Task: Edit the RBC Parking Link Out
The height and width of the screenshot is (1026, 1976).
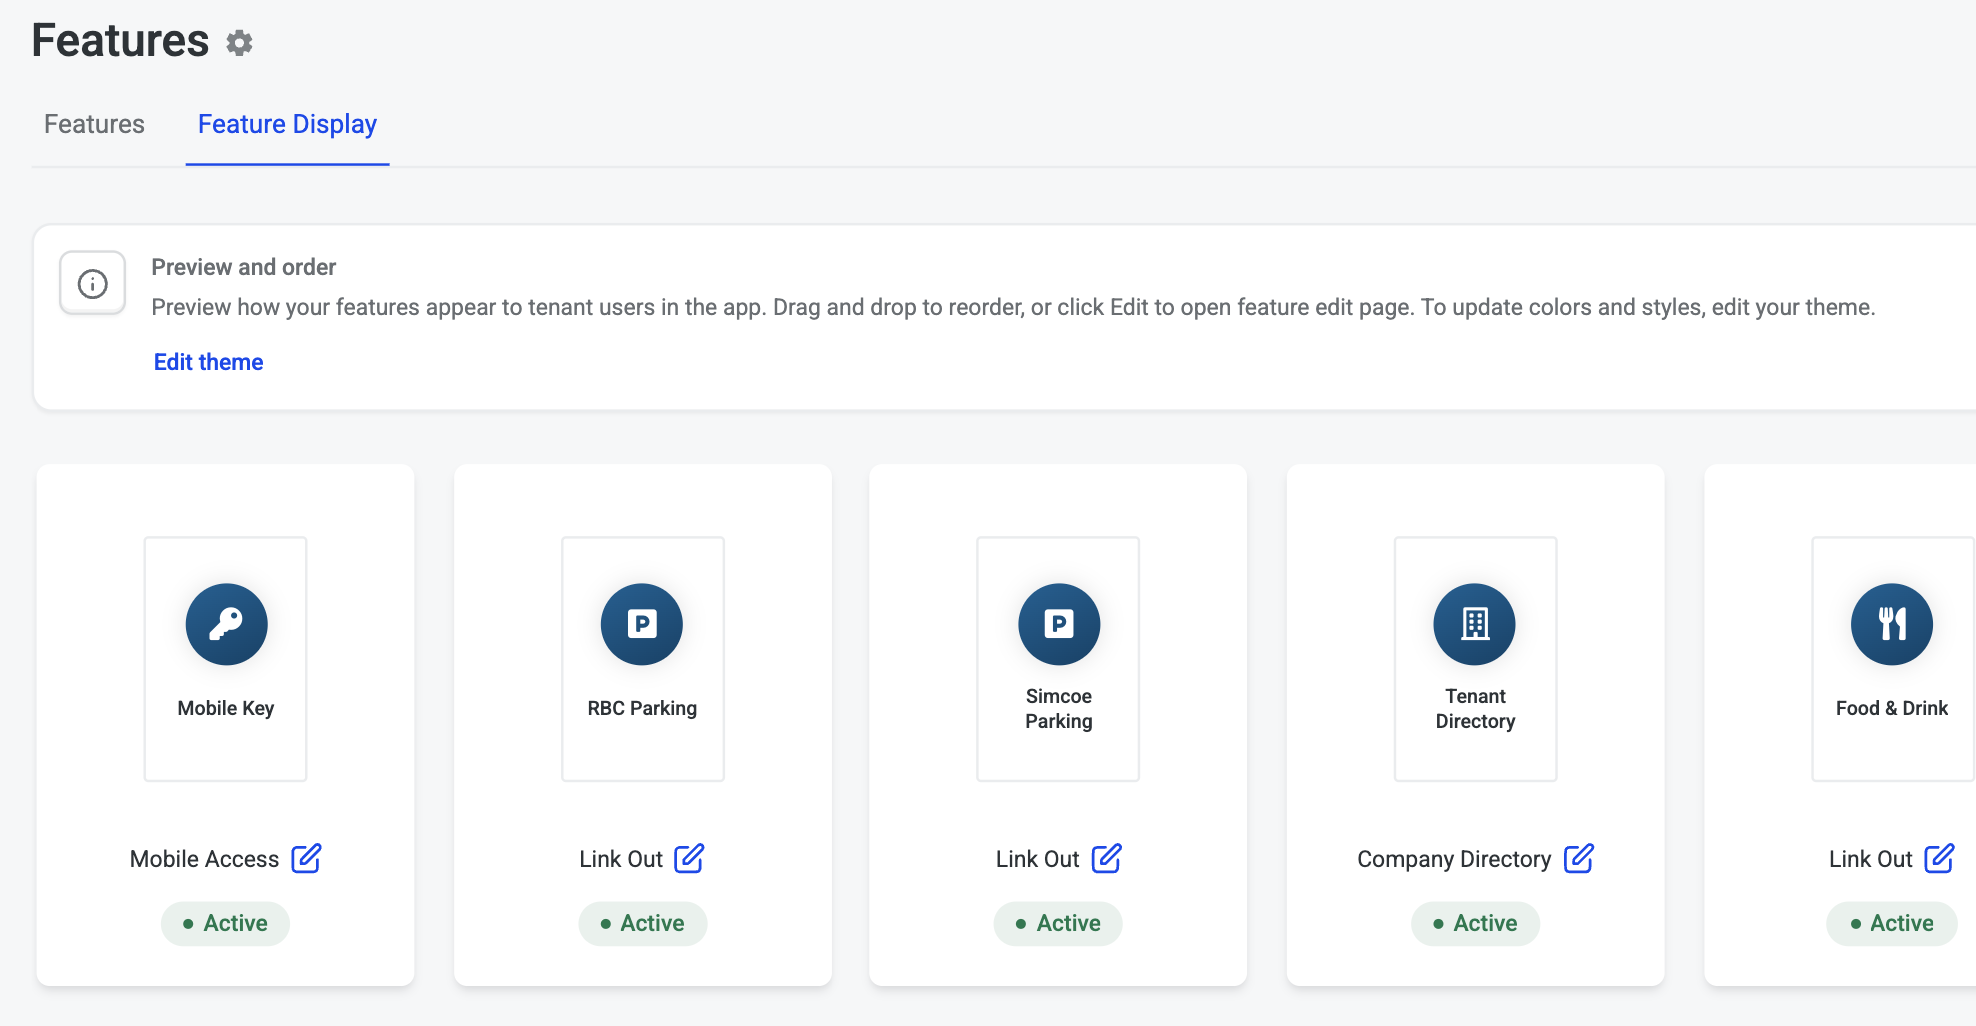Action: click(x=689, y=859)
